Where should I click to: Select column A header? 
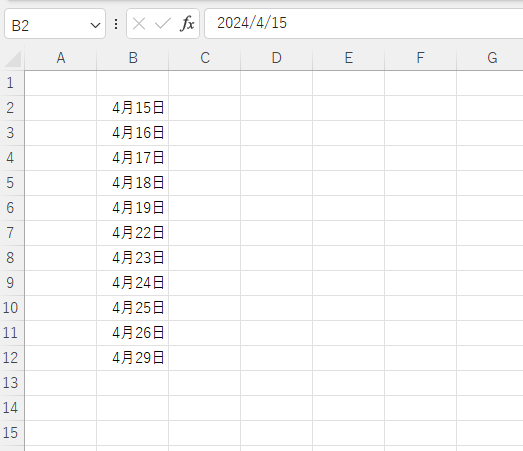coord(61,58)
